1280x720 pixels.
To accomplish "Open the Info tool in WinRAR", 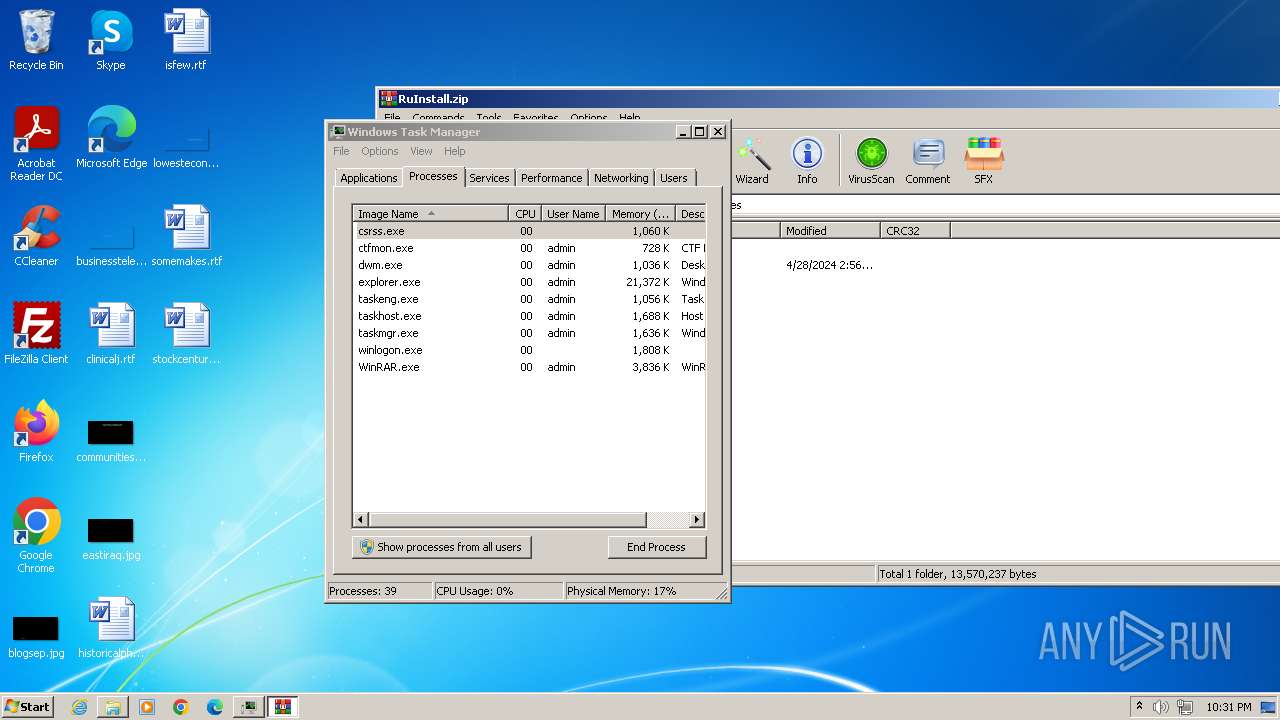I will click(x=807, y=161).
